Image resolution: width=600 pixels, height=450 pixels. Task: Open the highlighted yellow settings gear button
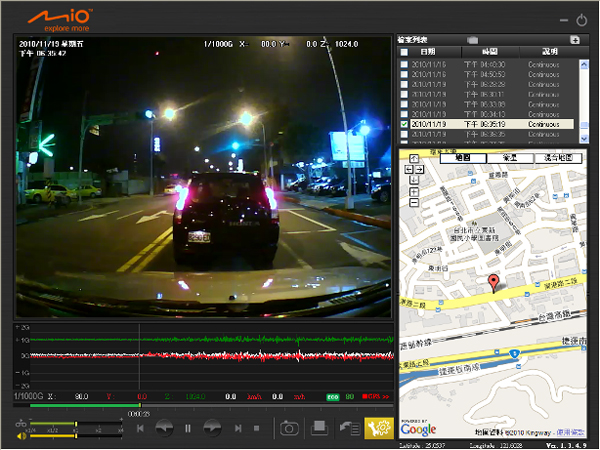(379, 428)
